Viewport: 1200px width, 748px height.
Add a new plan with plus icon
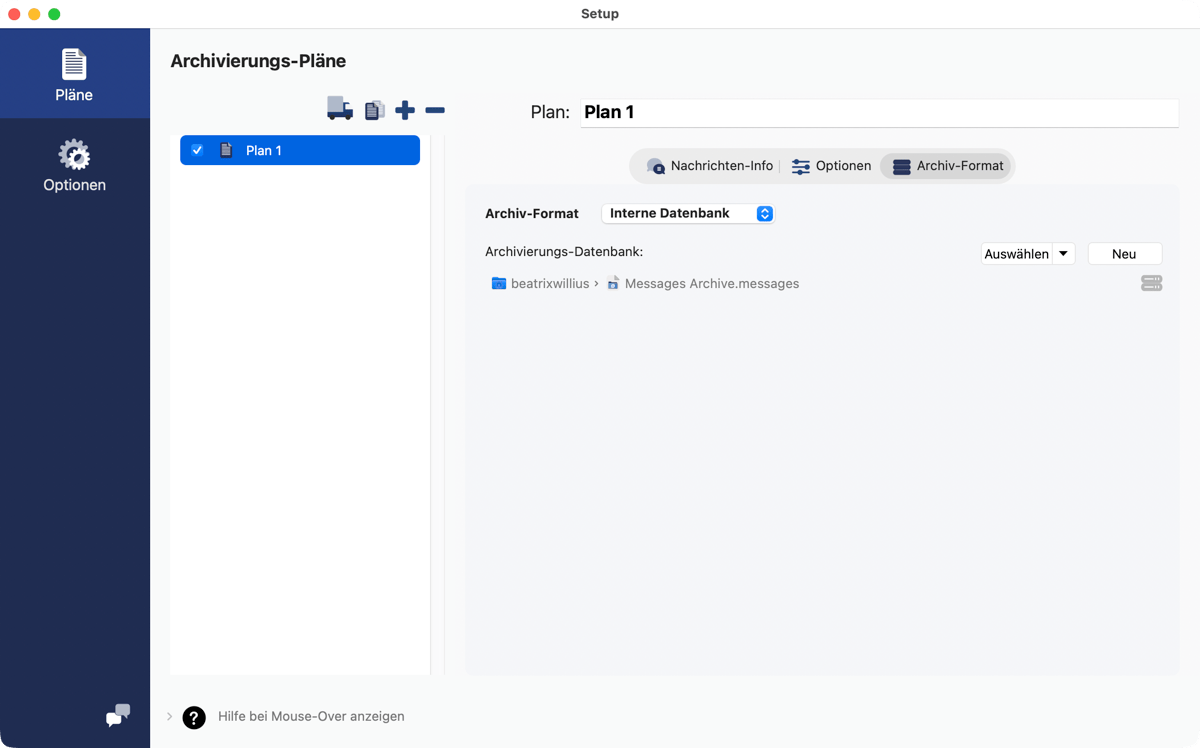(x=405, y=110)
